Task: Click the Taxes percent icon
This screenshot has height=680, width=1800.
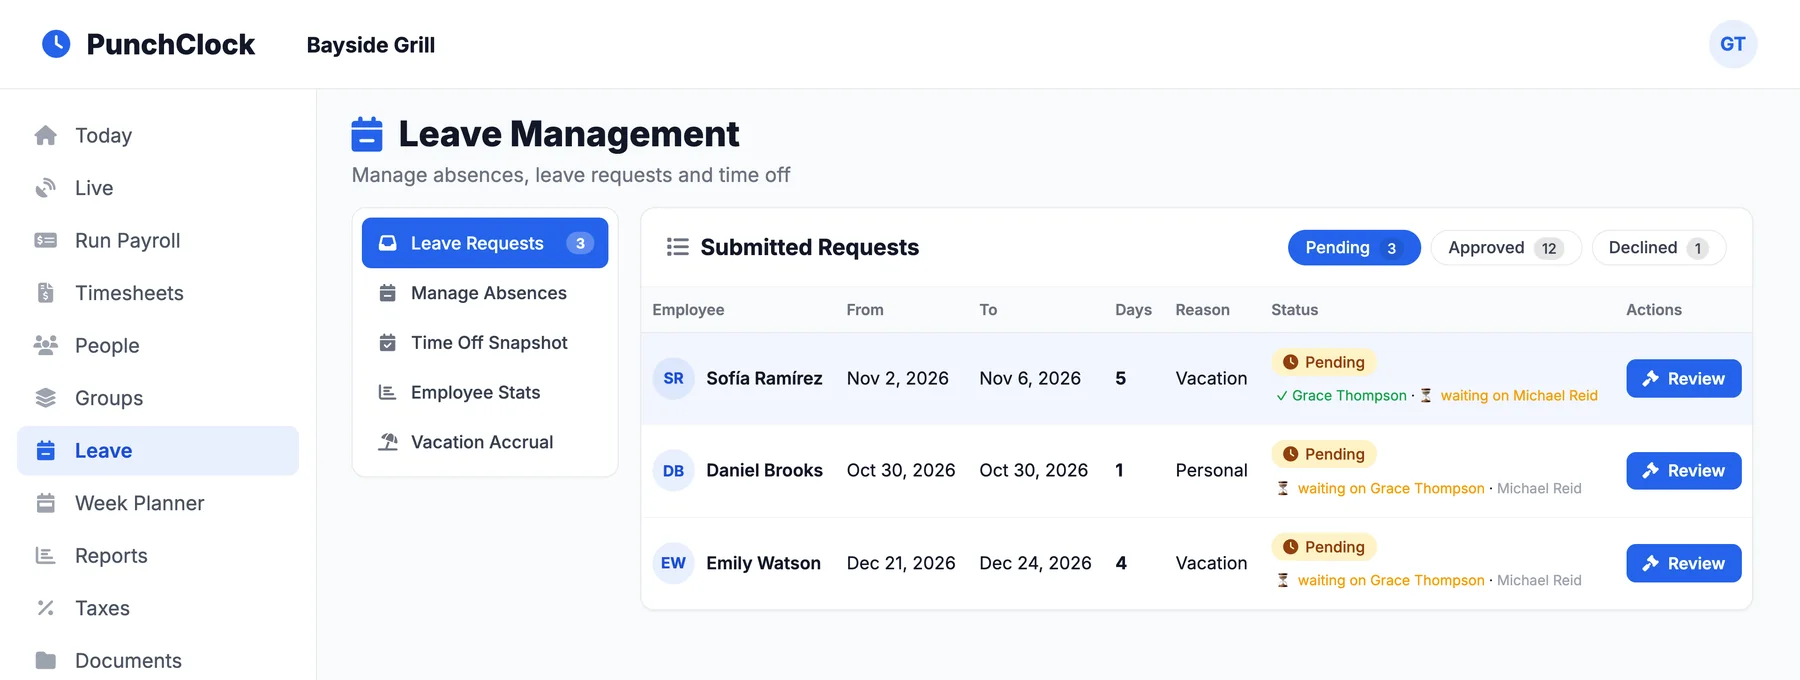Action: click(x=45, y=608)
